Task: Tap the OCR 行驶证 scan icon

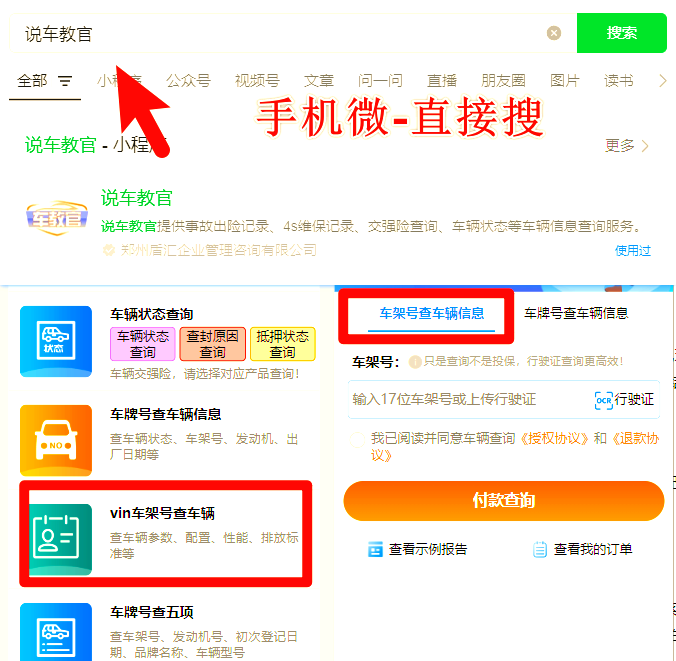Action: click(x=604, y=400)
